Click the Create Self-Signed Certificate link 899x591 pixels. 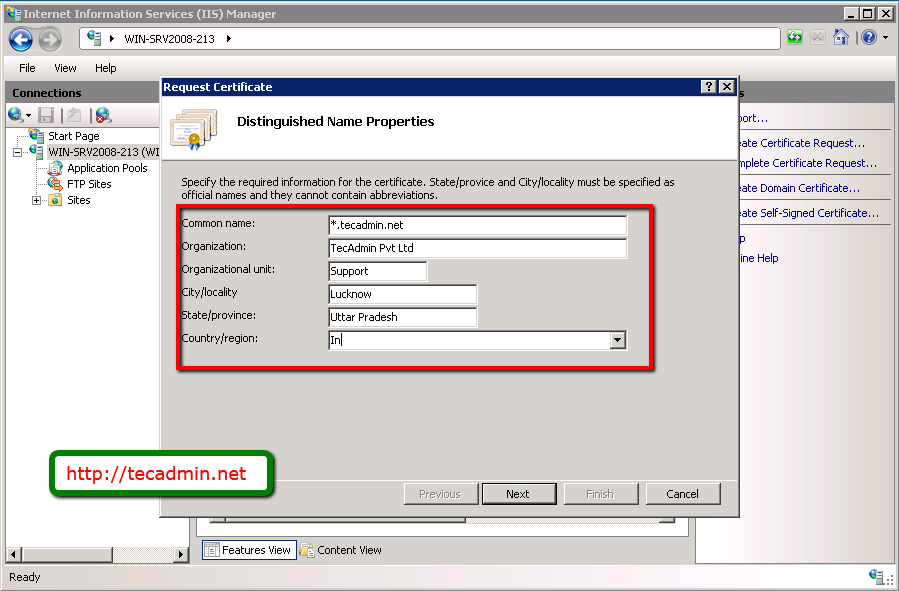tap(809, 213)
